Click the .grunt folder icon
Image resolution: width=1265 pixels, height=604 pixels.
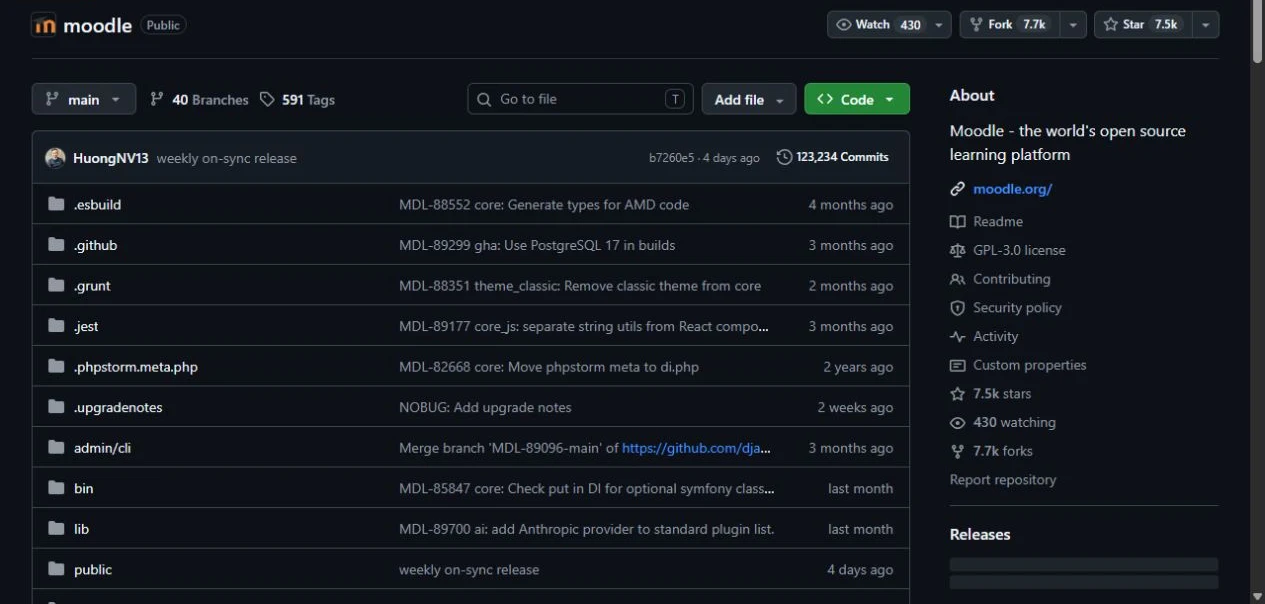56,285
